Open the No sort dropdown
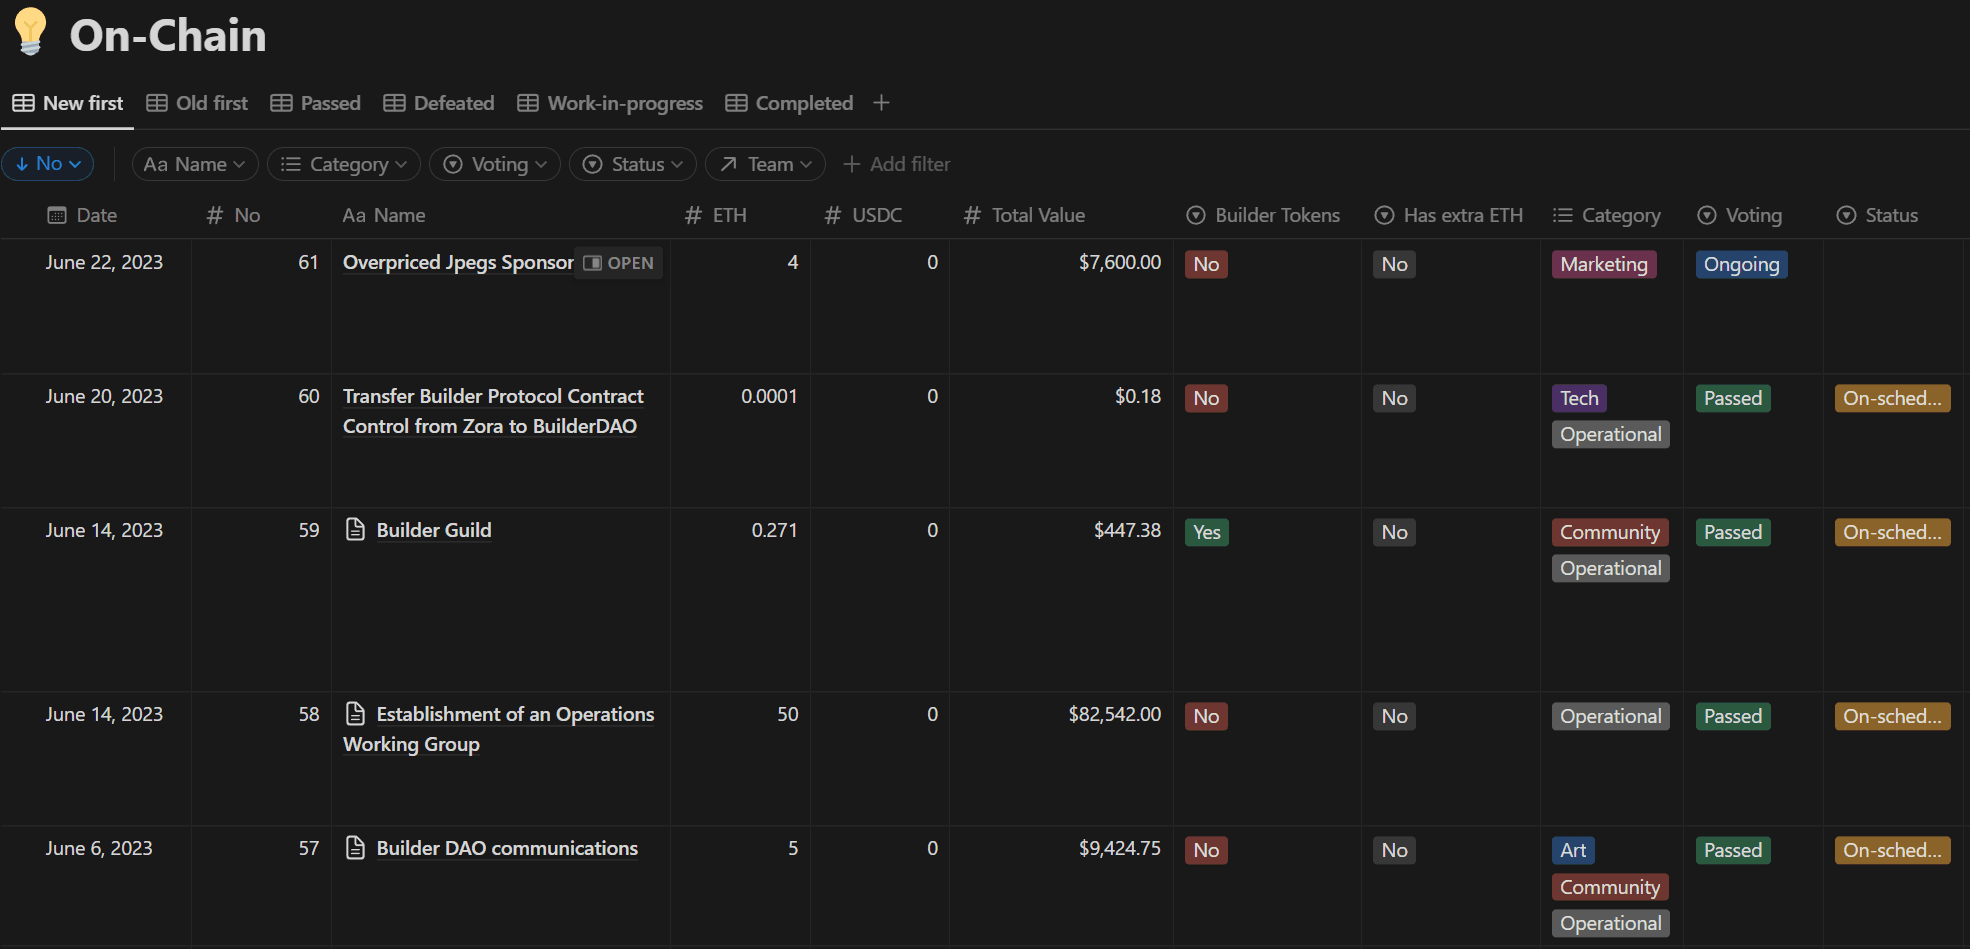Screen dimensions: 1970x949 [x=48, y=164]
